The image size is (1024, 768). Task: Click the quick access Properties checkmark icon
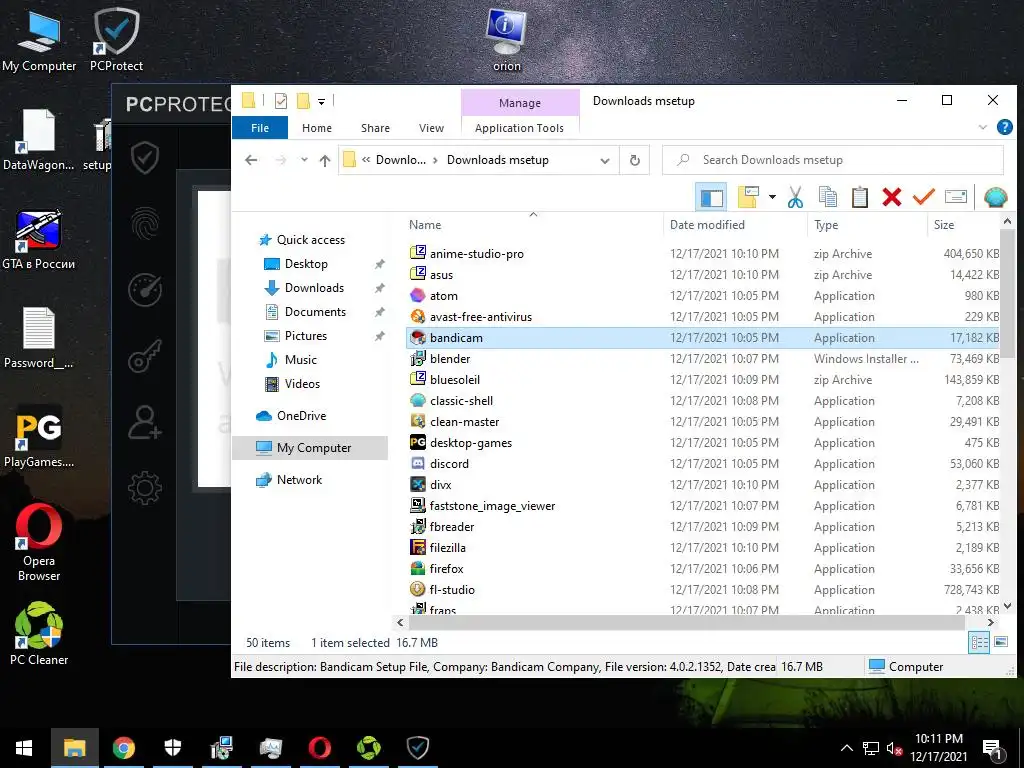coord(281,101)
